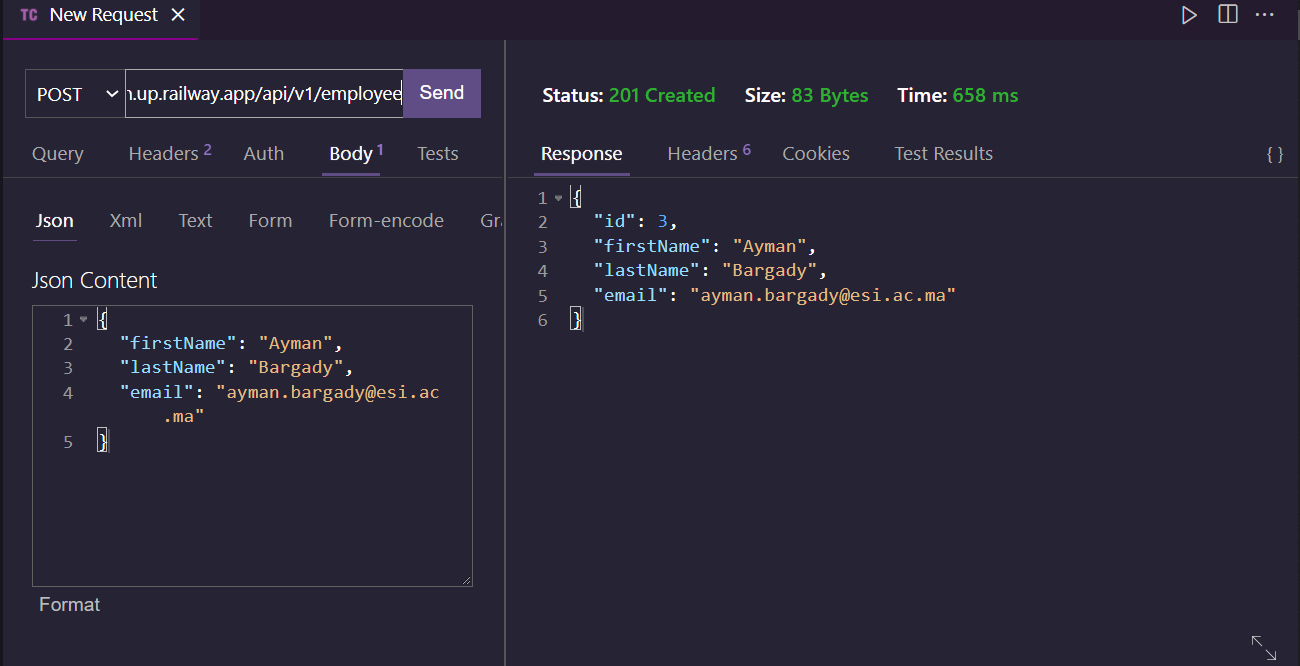1300x666 pixels.
Task: Switch to the Cookies response tab
Action: pos(816,153)
